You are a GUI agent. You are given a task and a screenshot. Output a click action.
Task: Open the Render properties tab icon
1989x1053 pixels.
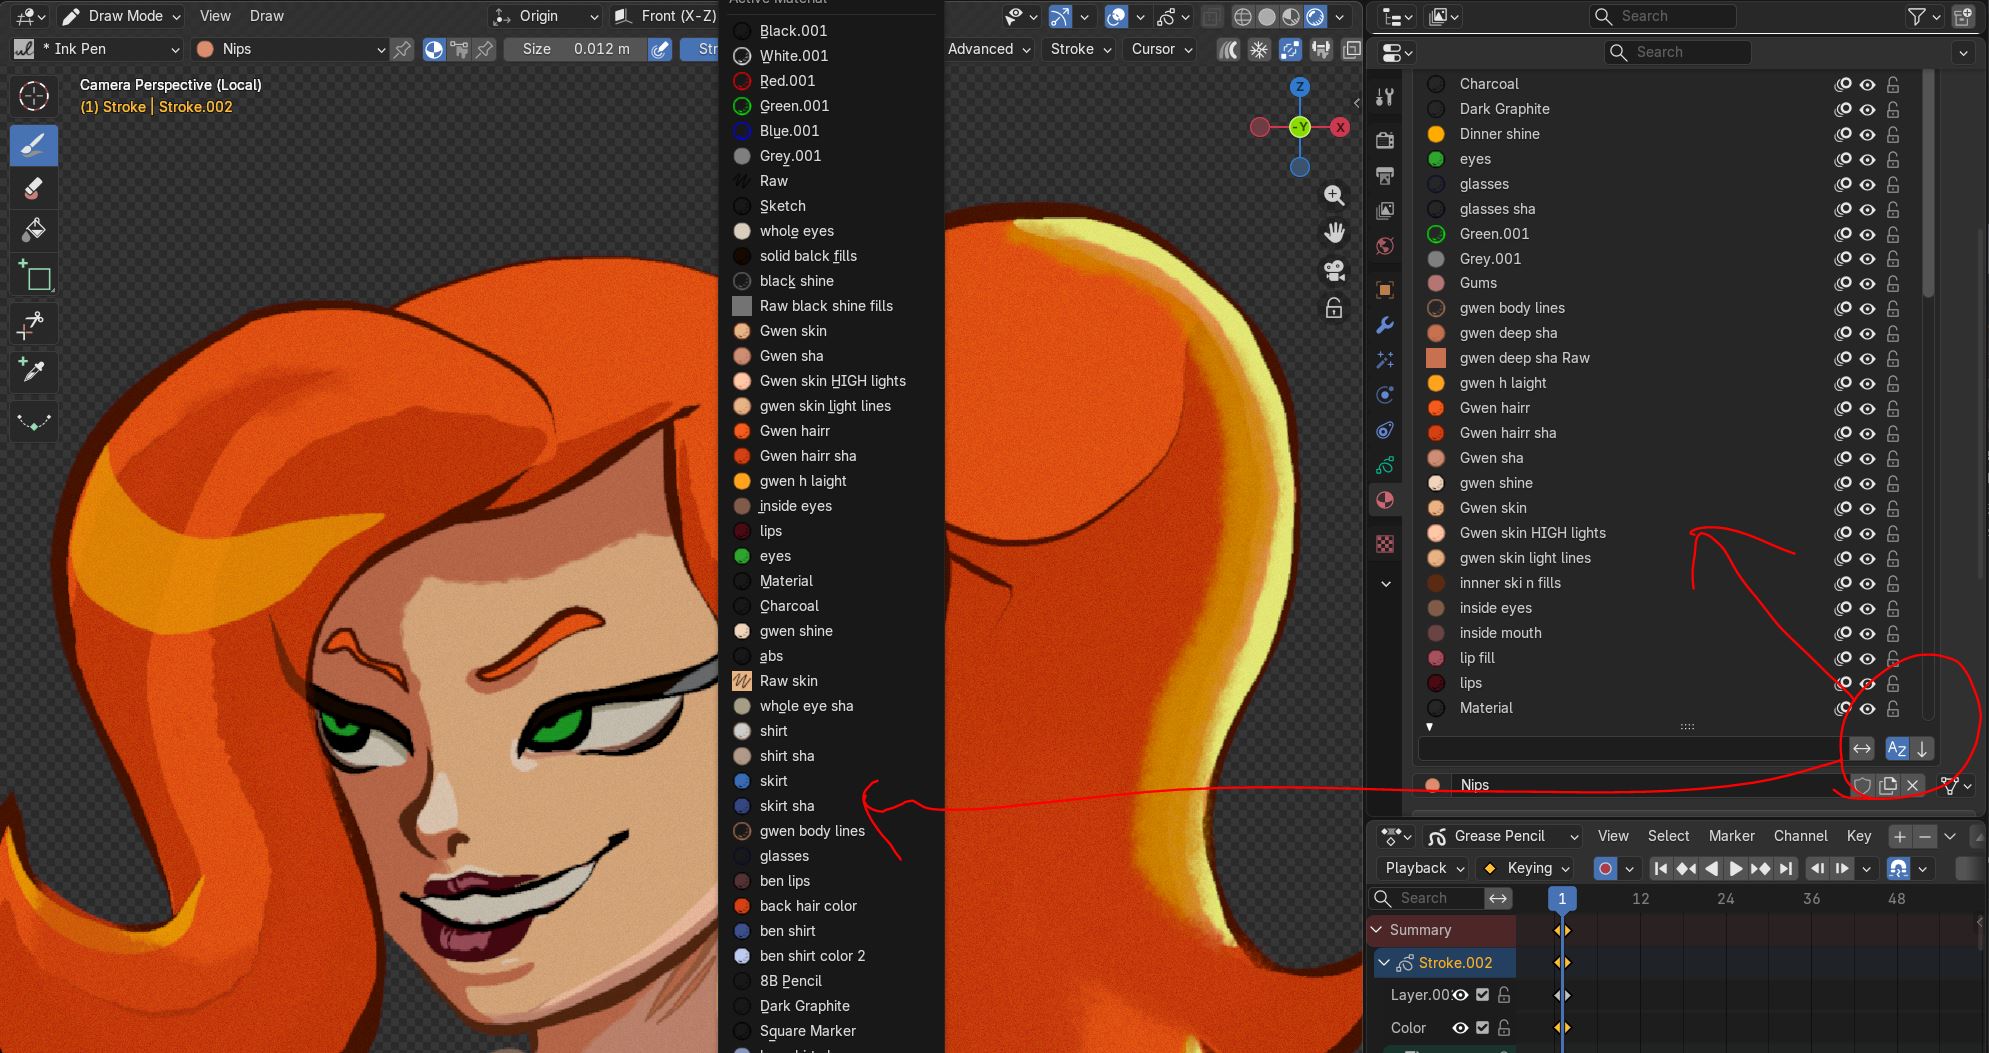[x=1385, y=140]
